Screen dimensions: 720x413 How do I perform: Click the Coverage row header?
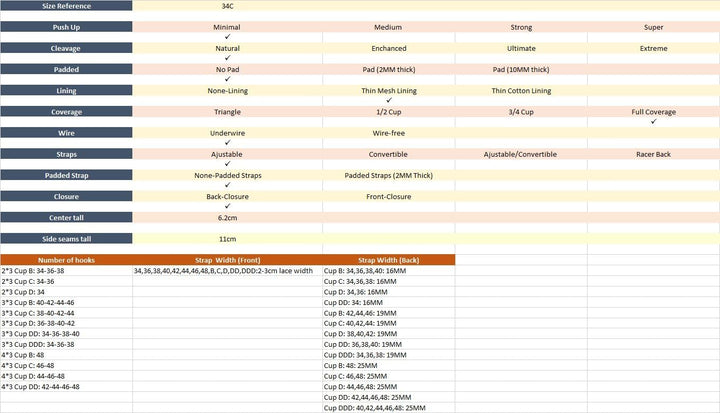point(67,112)
